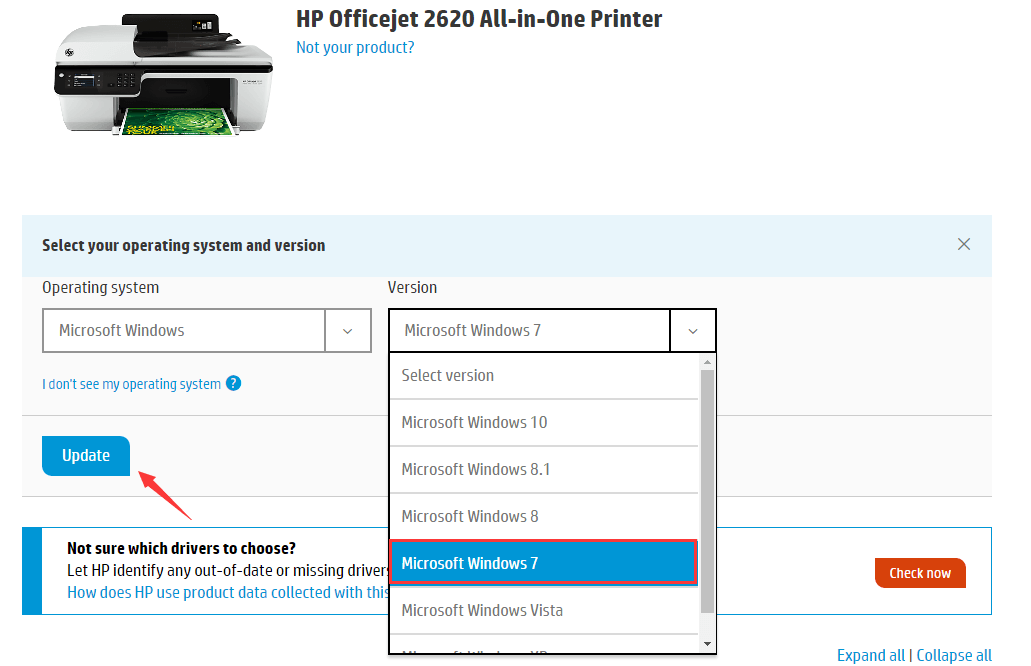Click the help question mark icon
Viewport: 1031px width, 666px height.
pyautogui.click(x=233, y=383)
